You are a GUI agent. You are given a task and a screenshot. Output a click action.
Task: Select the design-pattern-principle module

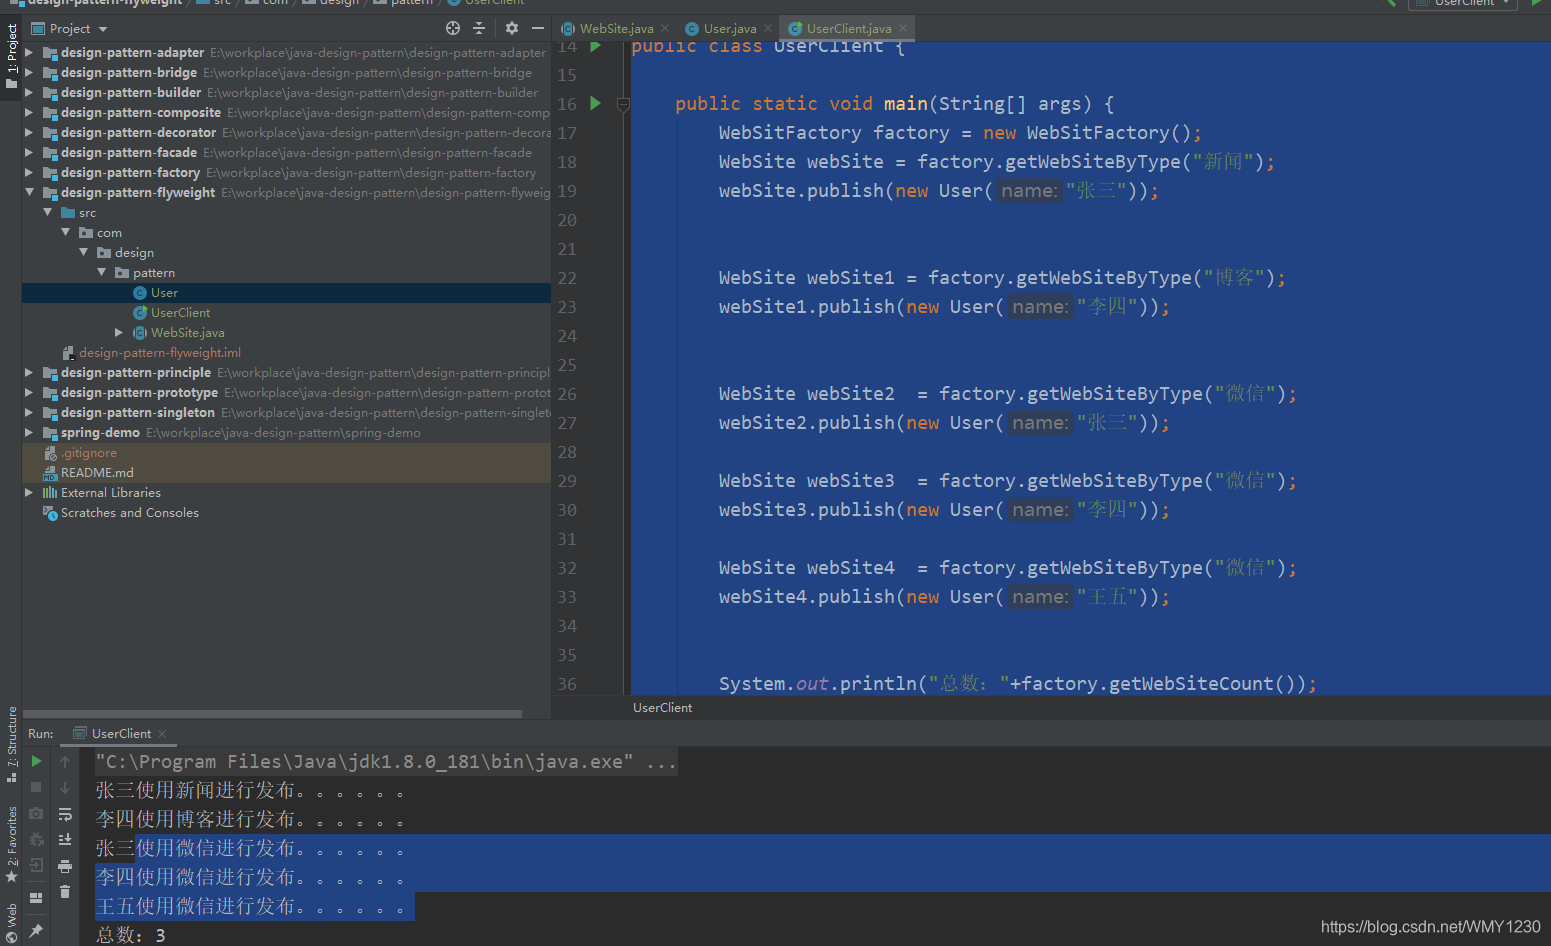click(136, 372)
